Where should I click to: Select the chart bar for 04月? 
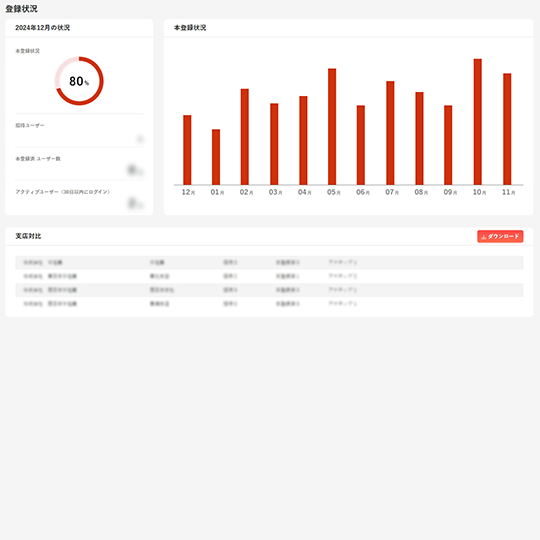[303, 141]
